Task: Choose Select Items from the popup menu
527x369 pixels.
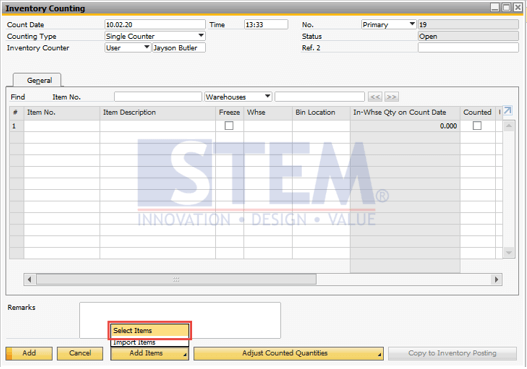Action: tap(150, 331)
